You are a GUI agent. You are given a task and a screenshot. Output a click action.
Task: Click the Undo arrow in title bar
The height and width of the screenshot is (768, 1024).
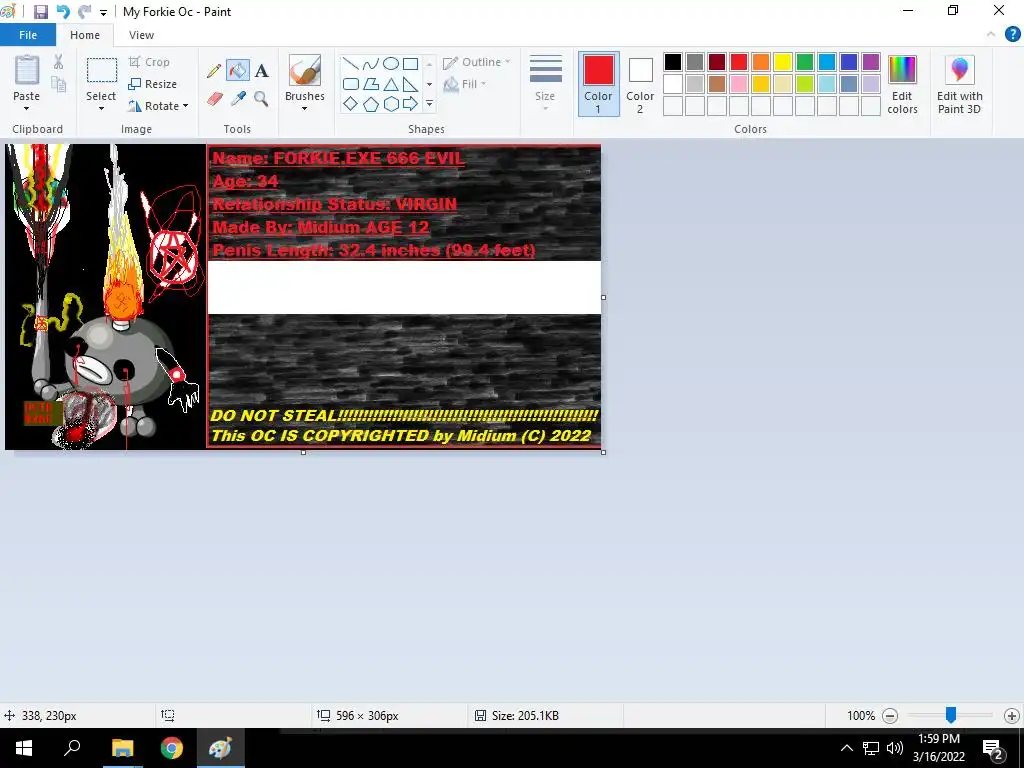click(x=63, y=12)
